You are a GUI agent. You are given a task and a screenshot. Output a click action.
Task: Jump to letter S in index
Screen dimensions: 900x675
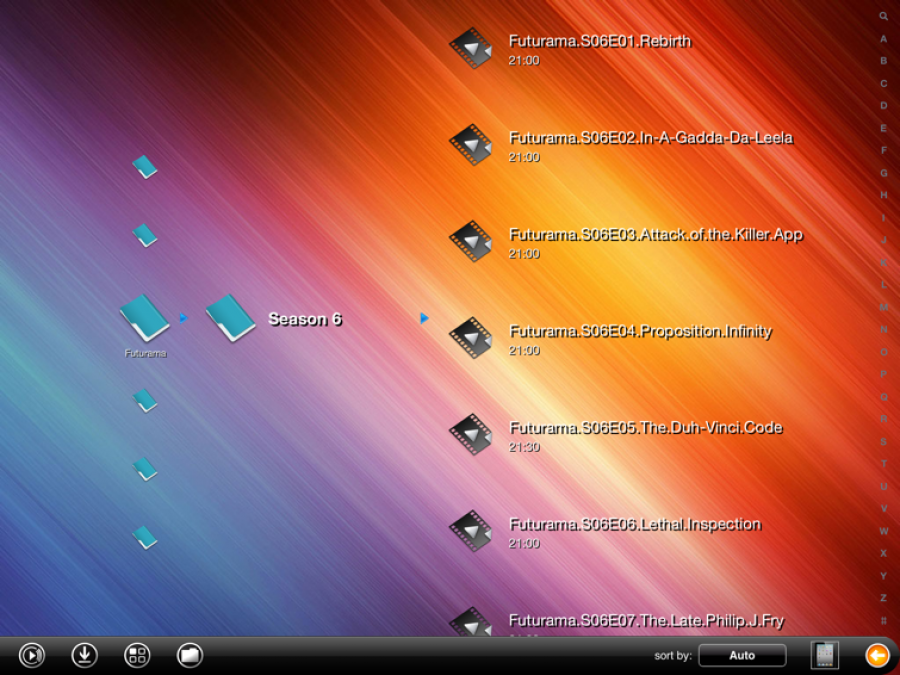pyautogui.click(x=883, y=441)
